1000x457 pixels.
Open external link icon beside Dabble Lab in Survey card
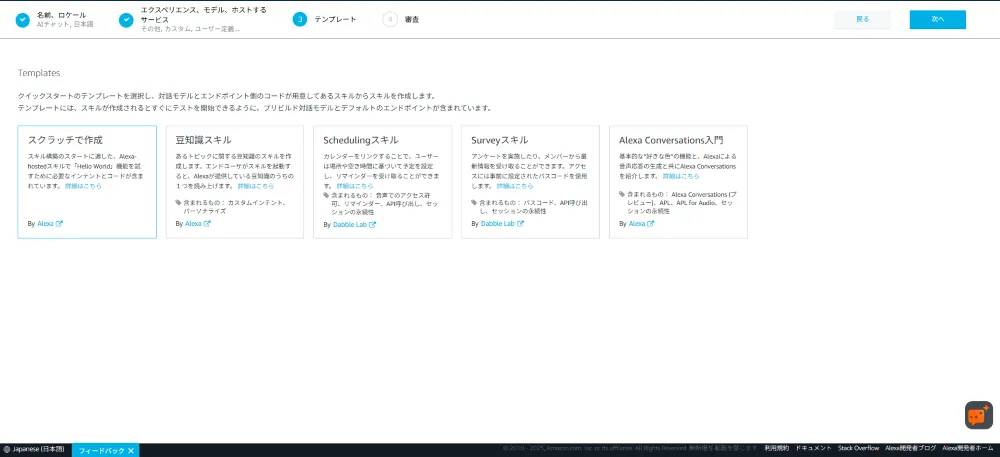[x=521, y=224]
